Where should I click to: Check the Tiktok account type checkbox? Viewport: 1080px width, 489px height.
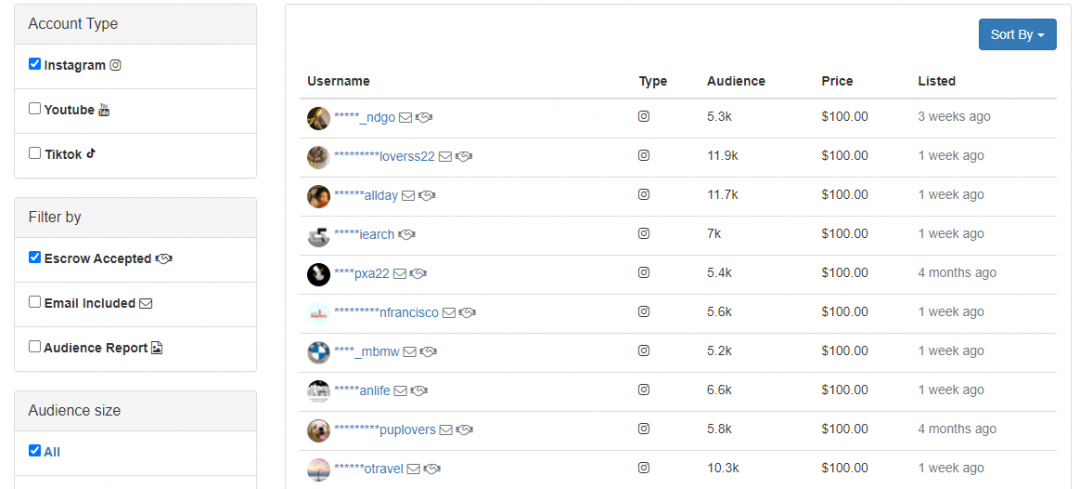coord(35,154)
